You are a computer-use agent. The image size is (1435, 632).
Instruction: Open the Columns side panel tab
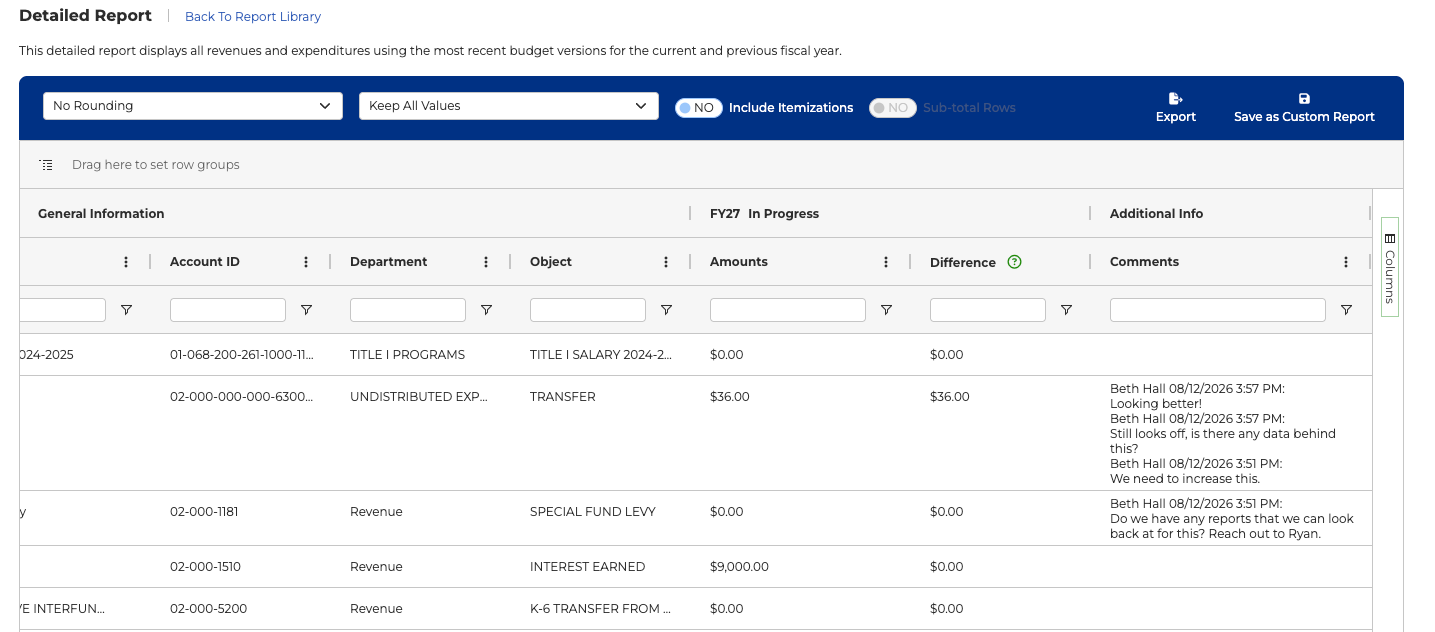pyautogui.click(x=1389, y=267)
